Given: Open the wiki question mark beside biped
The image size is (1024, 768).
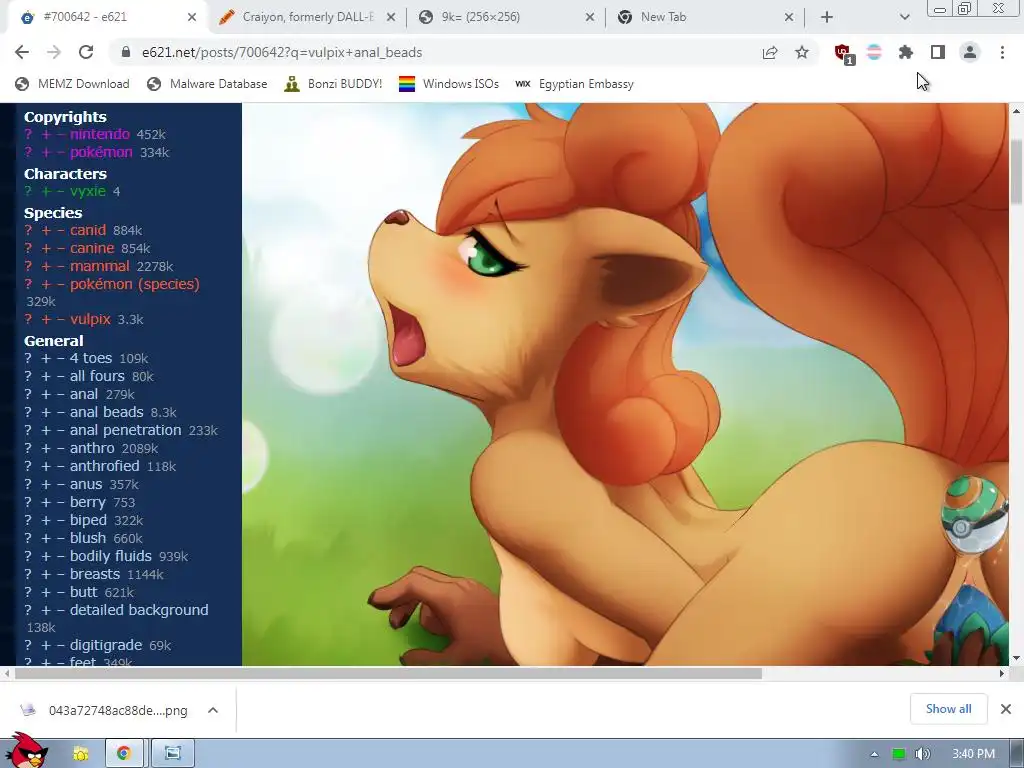Looking at the screenshot, I should pyautogui.click(x=28, y=520).
